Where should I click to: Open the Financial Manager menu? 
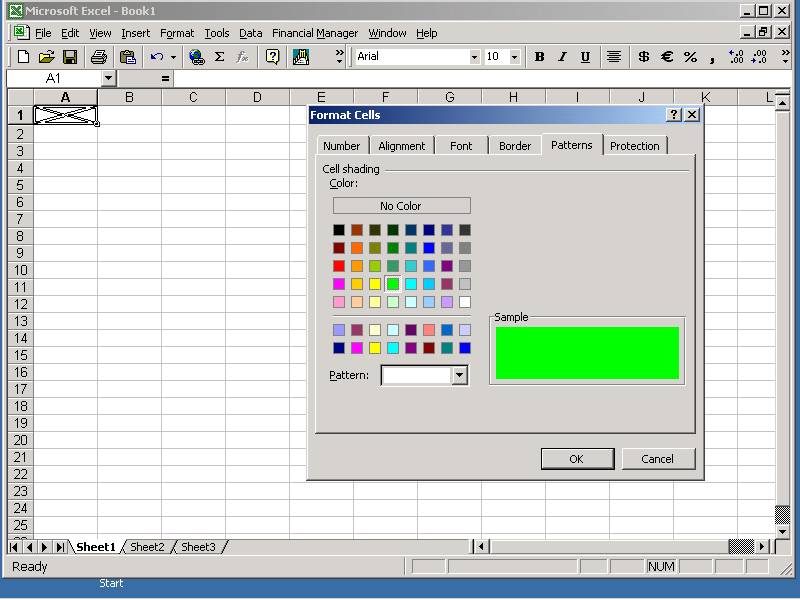click(x=314, y=33)
